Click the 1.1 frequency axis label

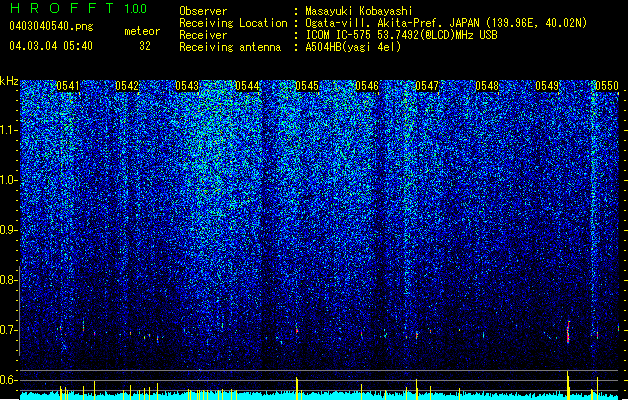(x=9, y=130)
